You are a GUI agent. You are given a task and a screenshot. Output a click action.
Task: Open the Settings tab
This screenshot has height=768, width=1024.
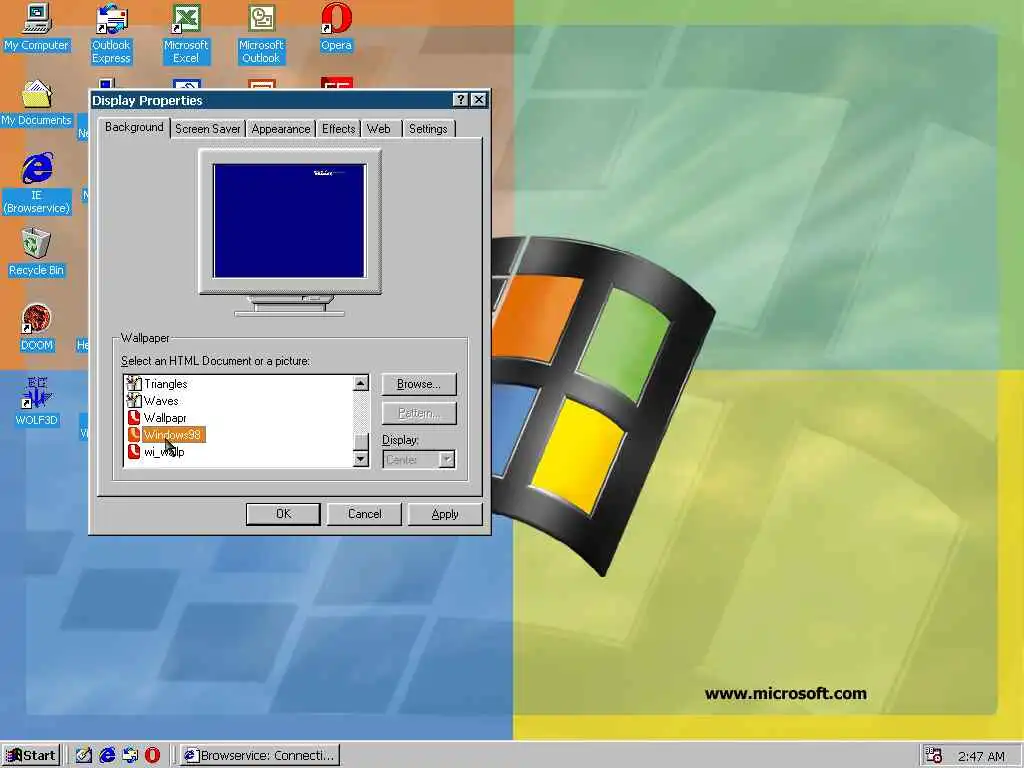point(428,129)
